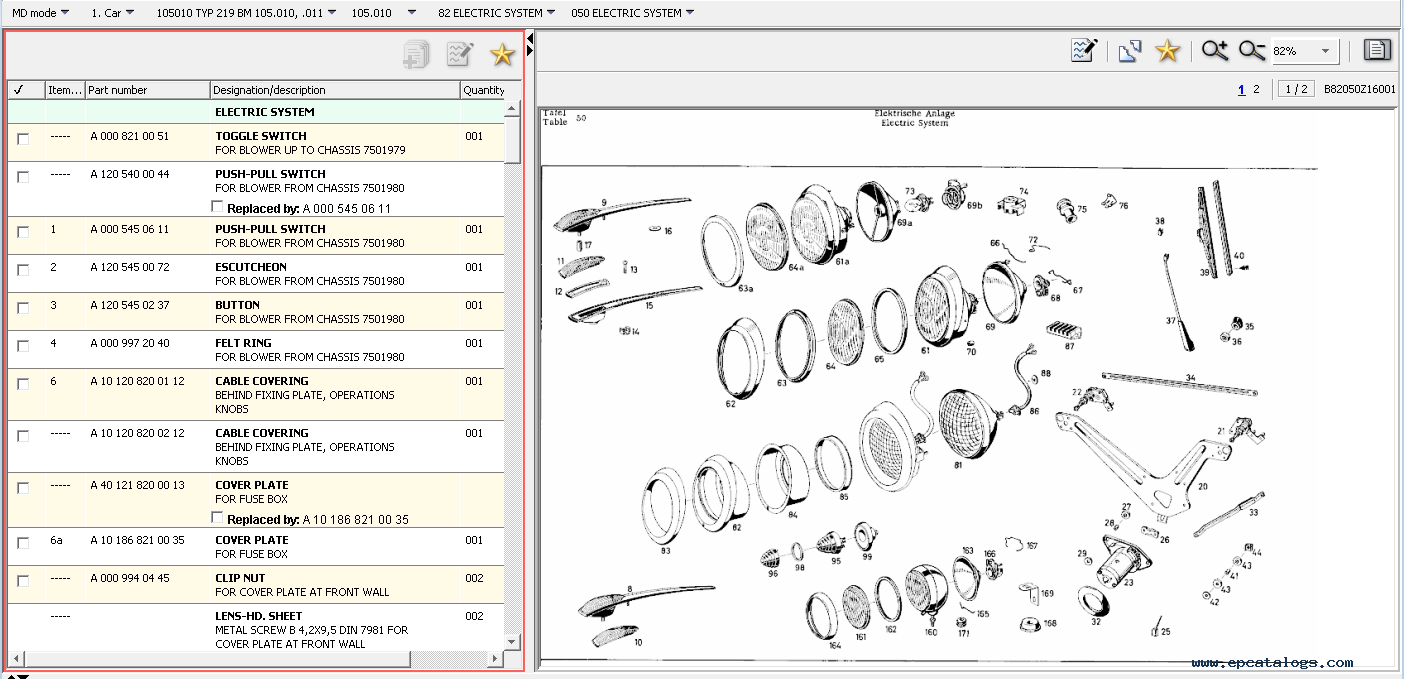Tick the checkbox for the ESCUTCHEON row

pos(23,270)
